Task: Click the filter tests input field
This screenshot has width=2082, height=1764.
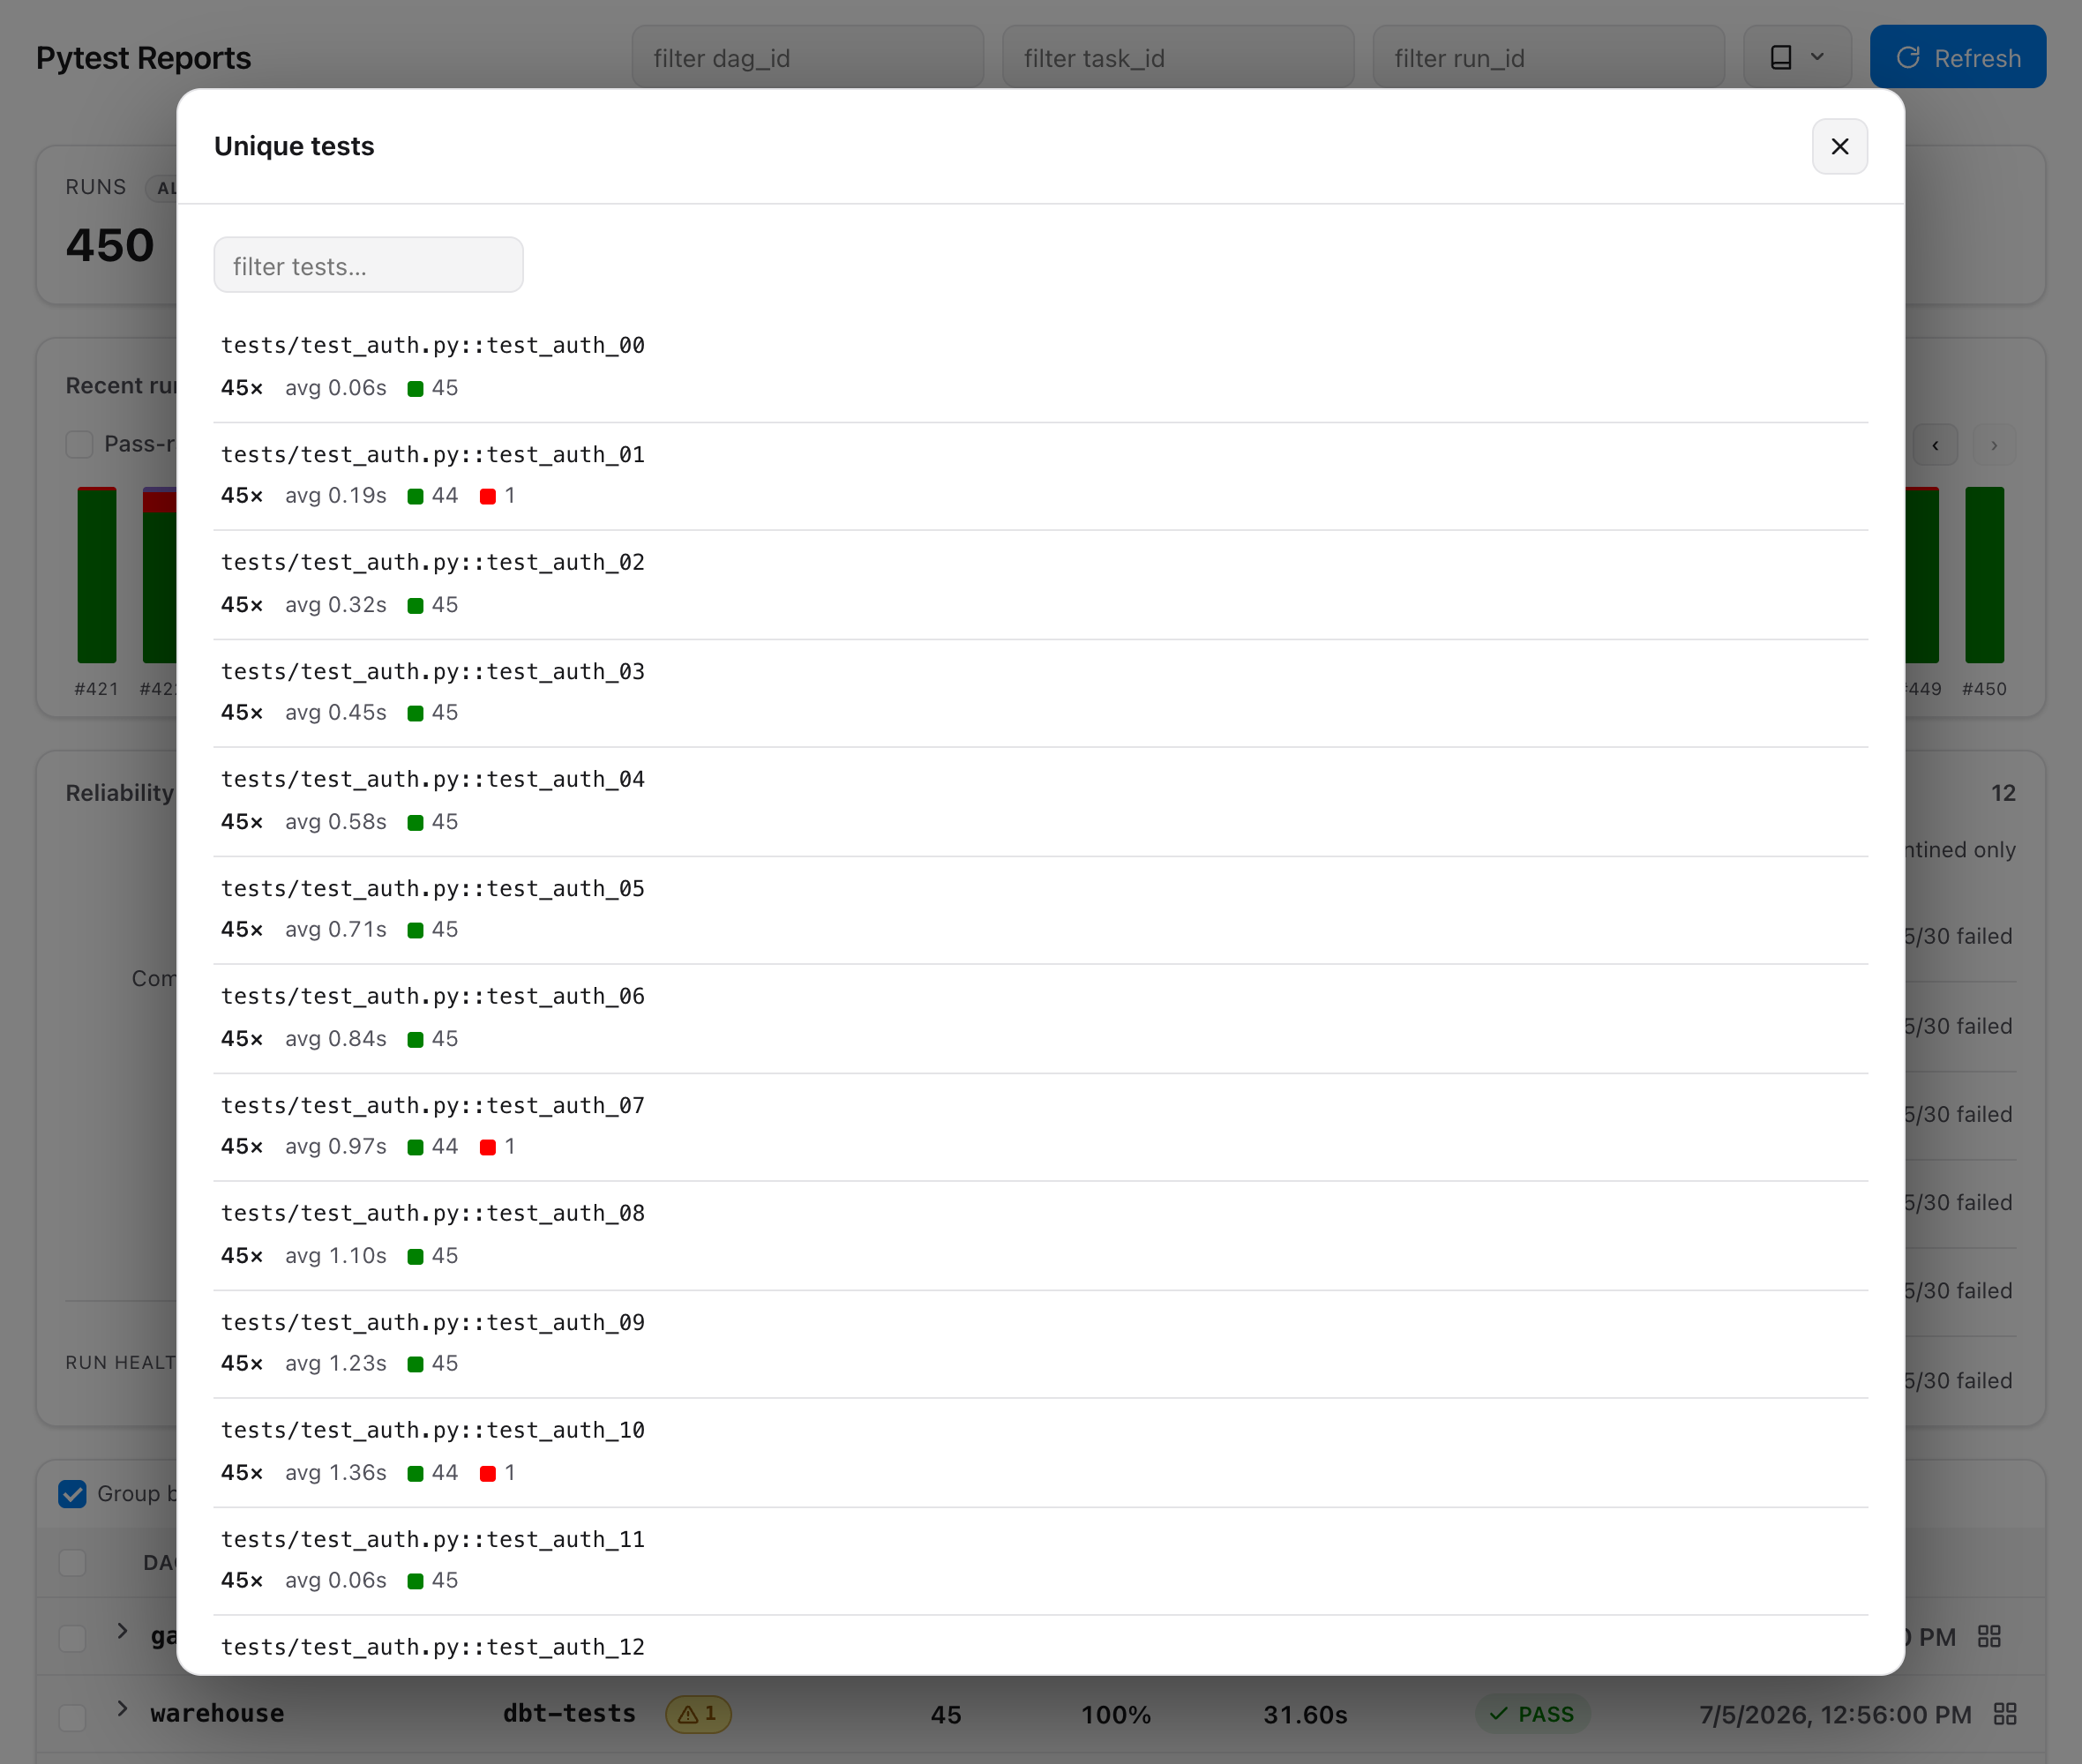Action: (x=368, y=265)
